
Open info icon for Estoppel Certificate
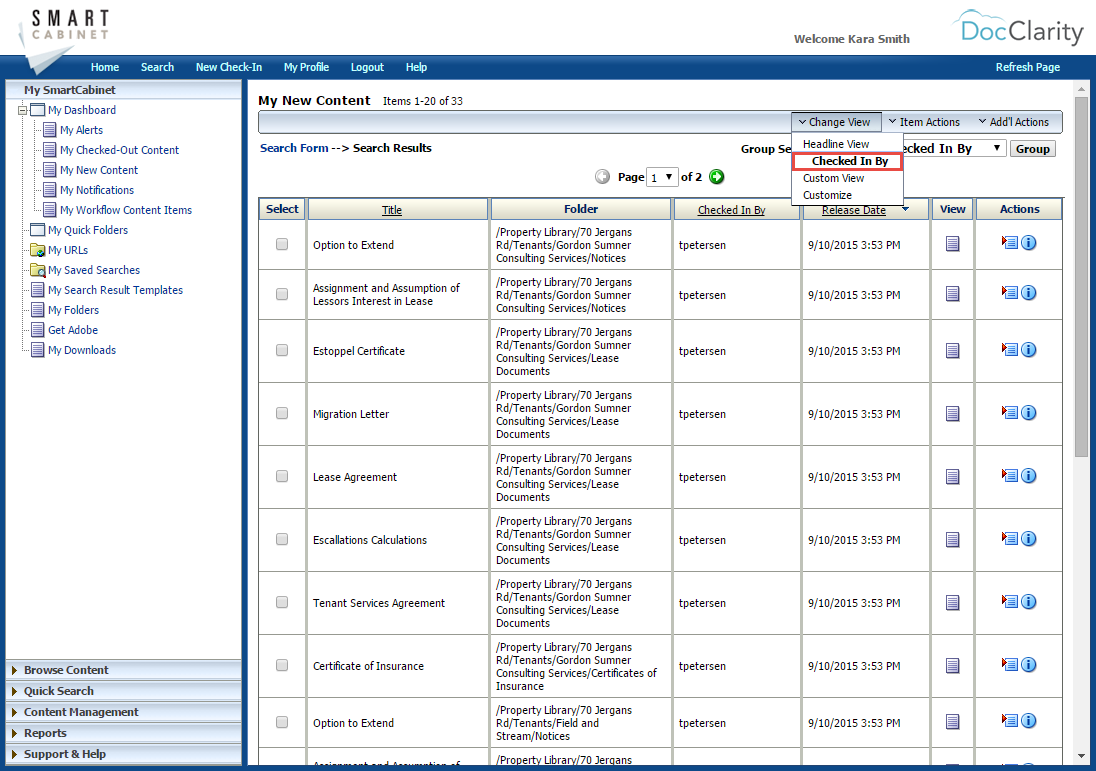(x=1028, y=350)
